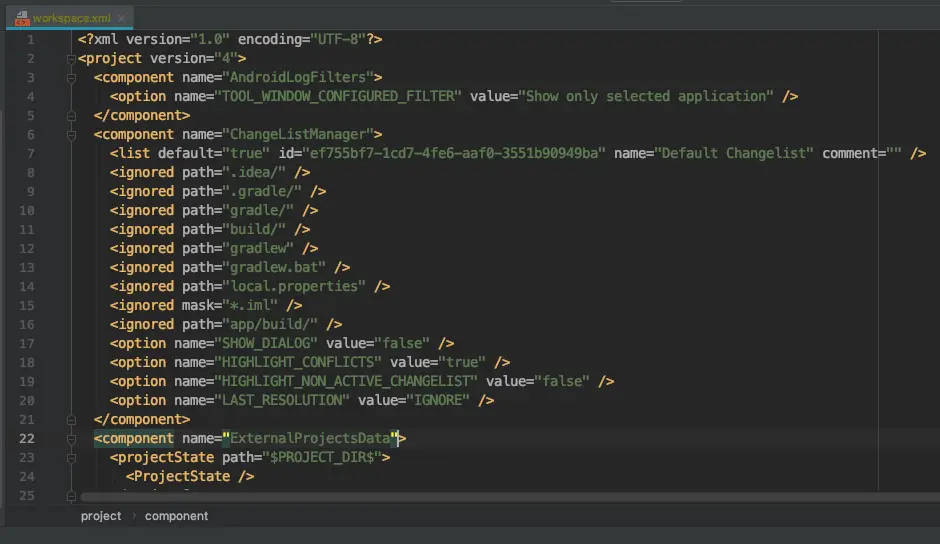This screenshot has width=940, height=544.
Task: Click the text "AndroidLogFilters" on line 3
Action: pyautogui.click(x=298, y=77)
